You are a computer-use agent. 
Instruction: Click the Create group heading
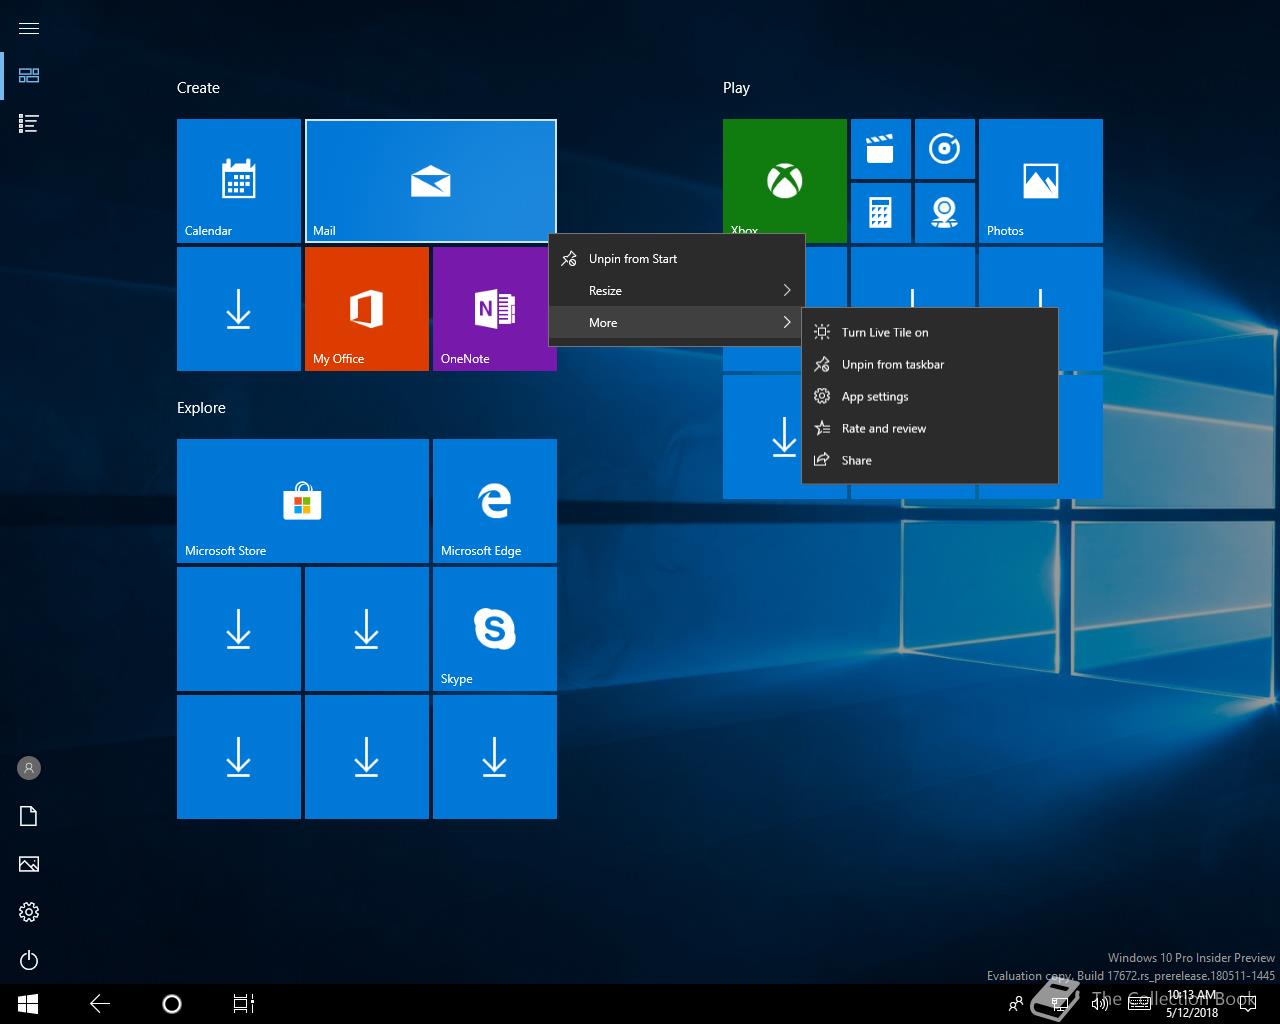[198, 88]
